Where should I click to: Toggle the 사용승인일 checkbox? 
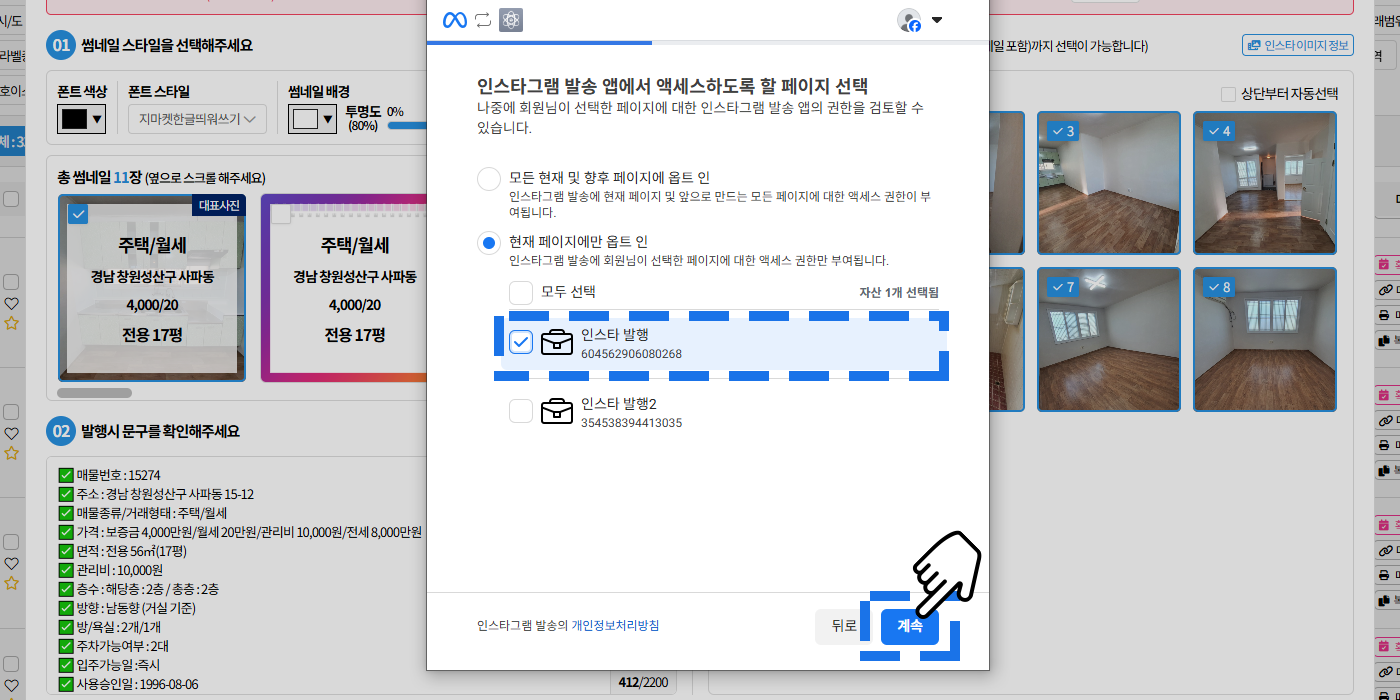[x=66, y=684]
